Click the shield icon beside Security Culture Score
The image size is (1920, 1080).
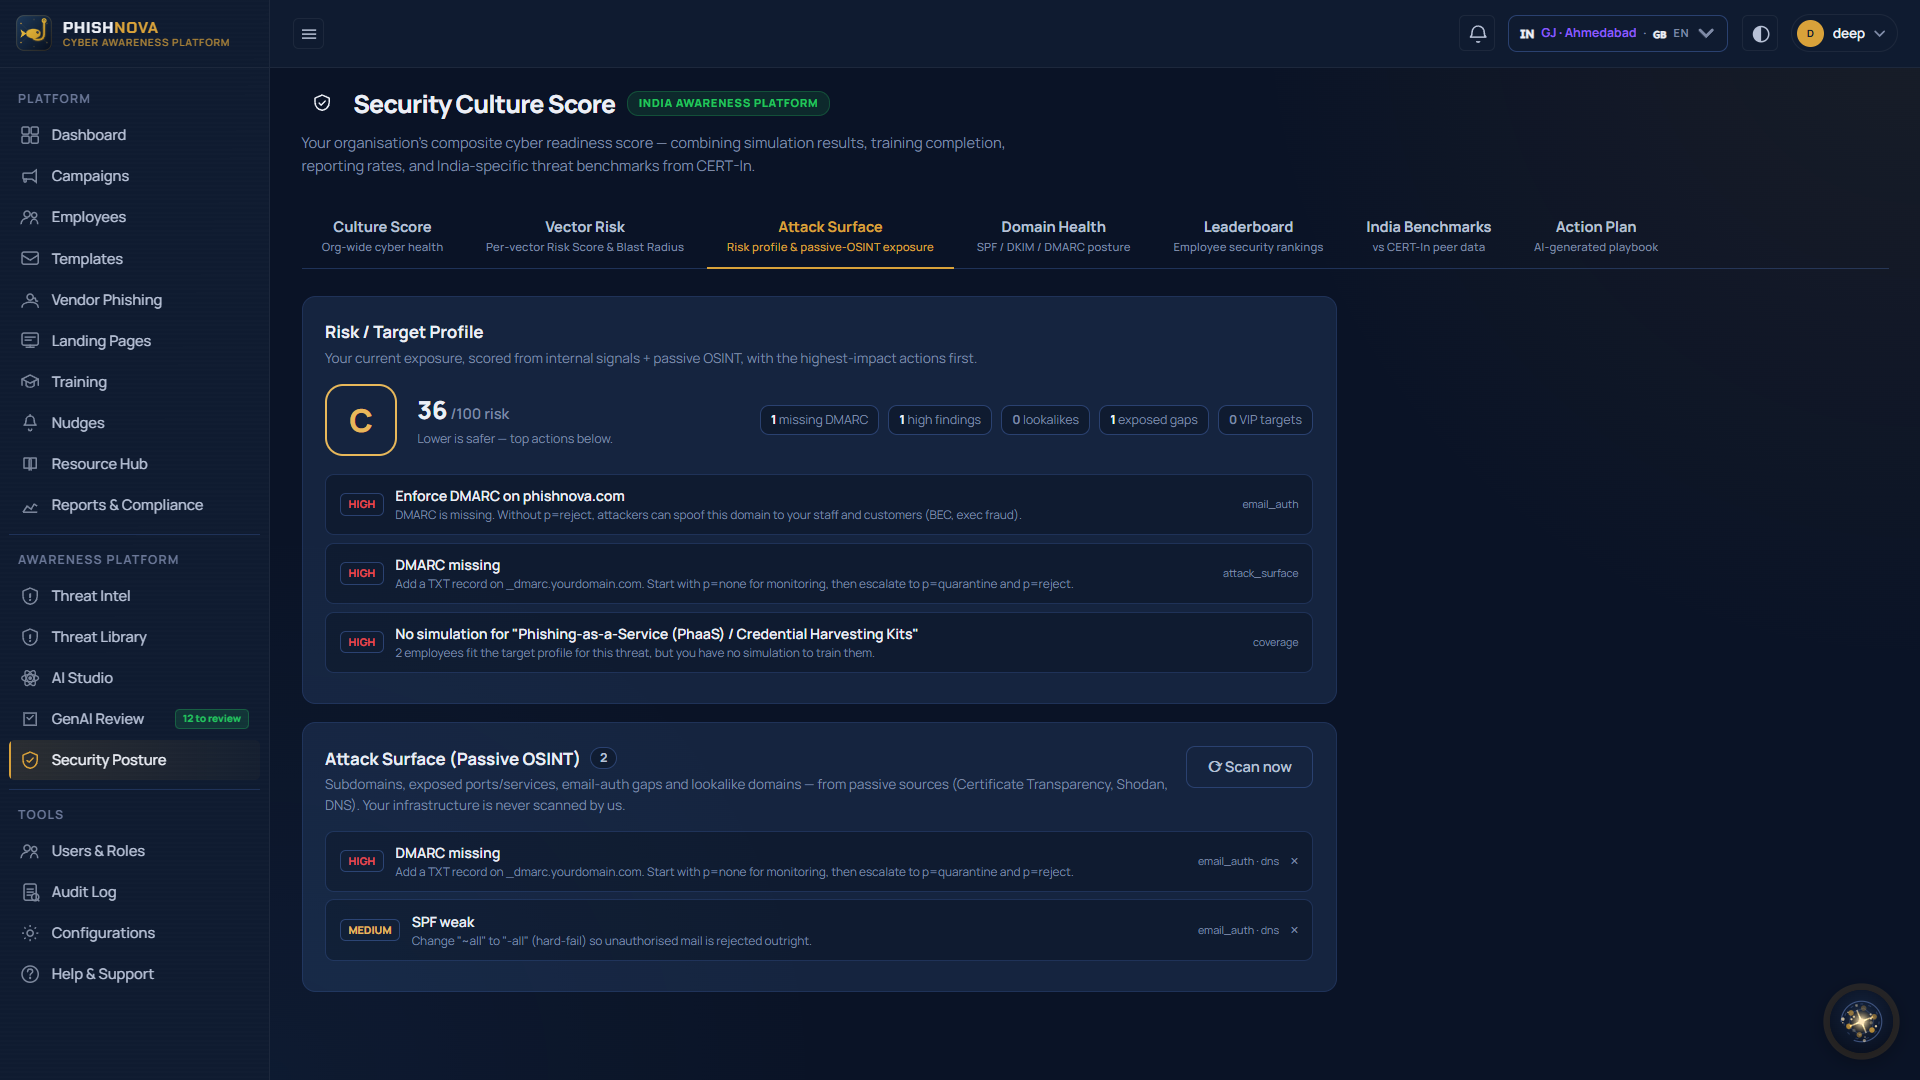tap(322, 103)
